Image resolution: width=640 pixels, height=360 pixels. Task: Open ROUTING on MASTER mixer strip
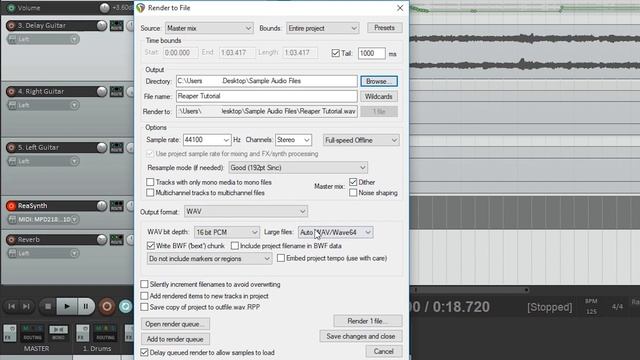pos(32,333)
